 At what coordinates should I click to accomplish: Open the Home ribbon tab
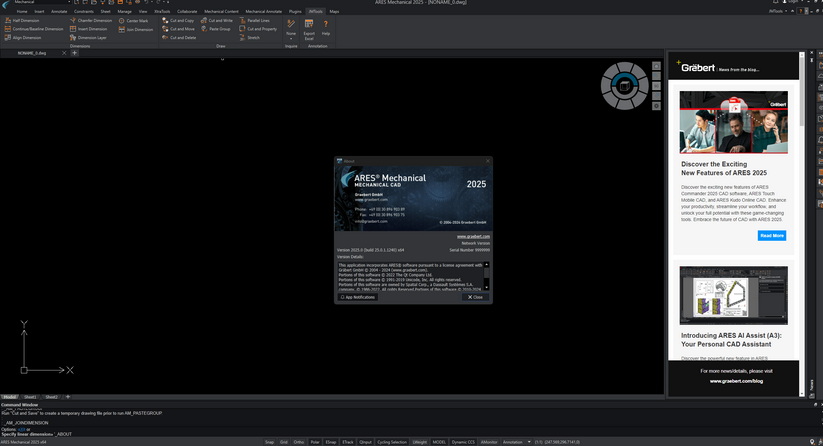click(22, 11)
